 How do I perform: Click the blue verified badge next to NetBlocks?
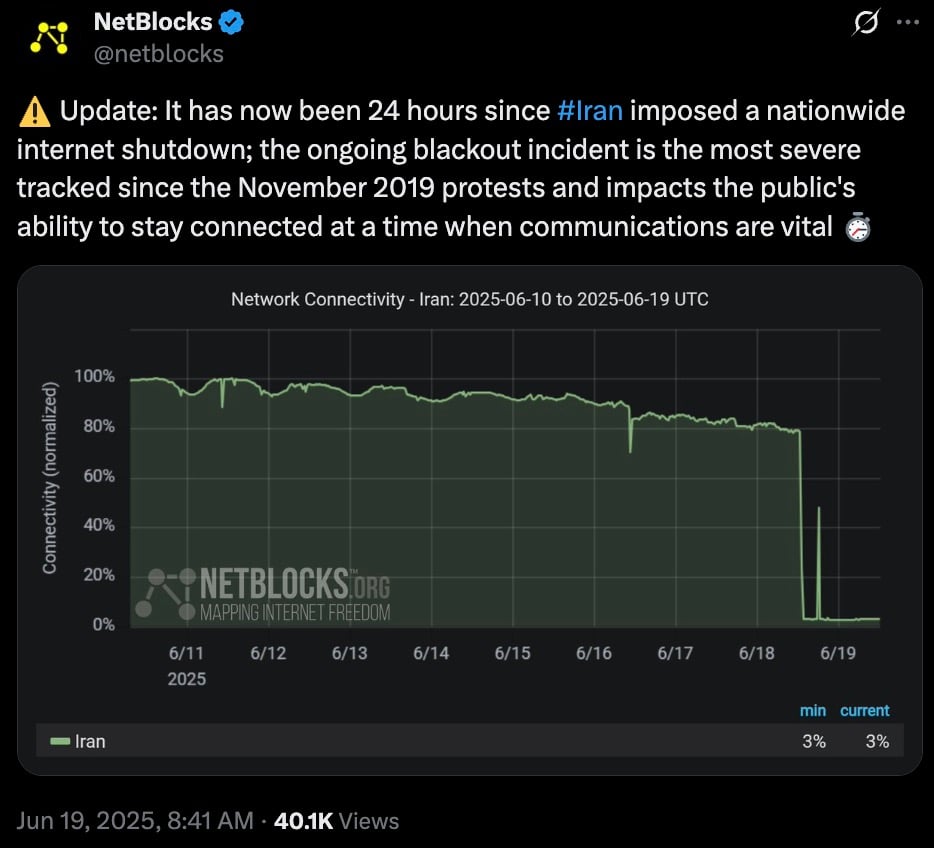[x=231, y=20]
